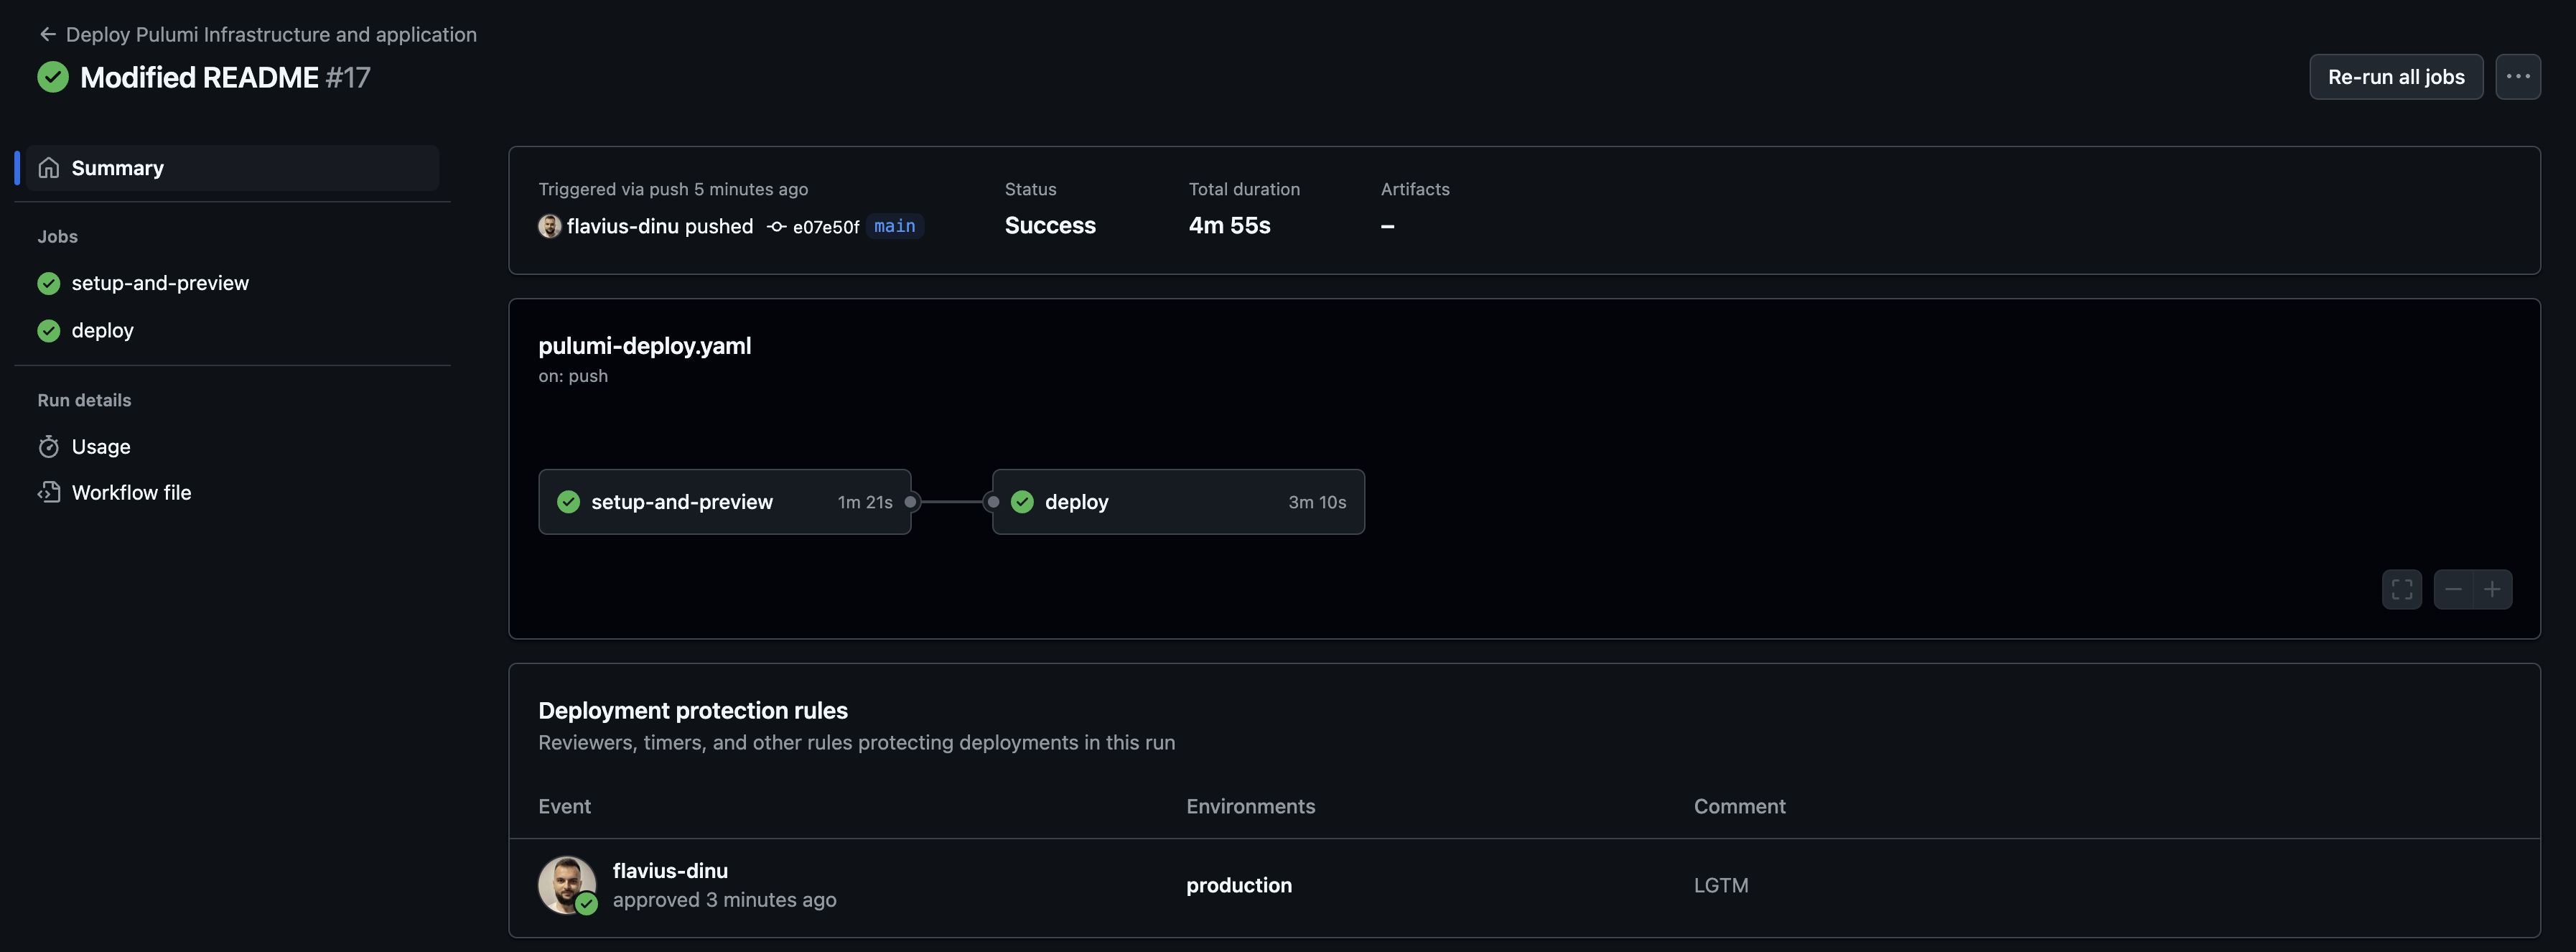Click Re-run all jobs button
This screenshot has width=2576, height=952.
tap(2396, 77)
